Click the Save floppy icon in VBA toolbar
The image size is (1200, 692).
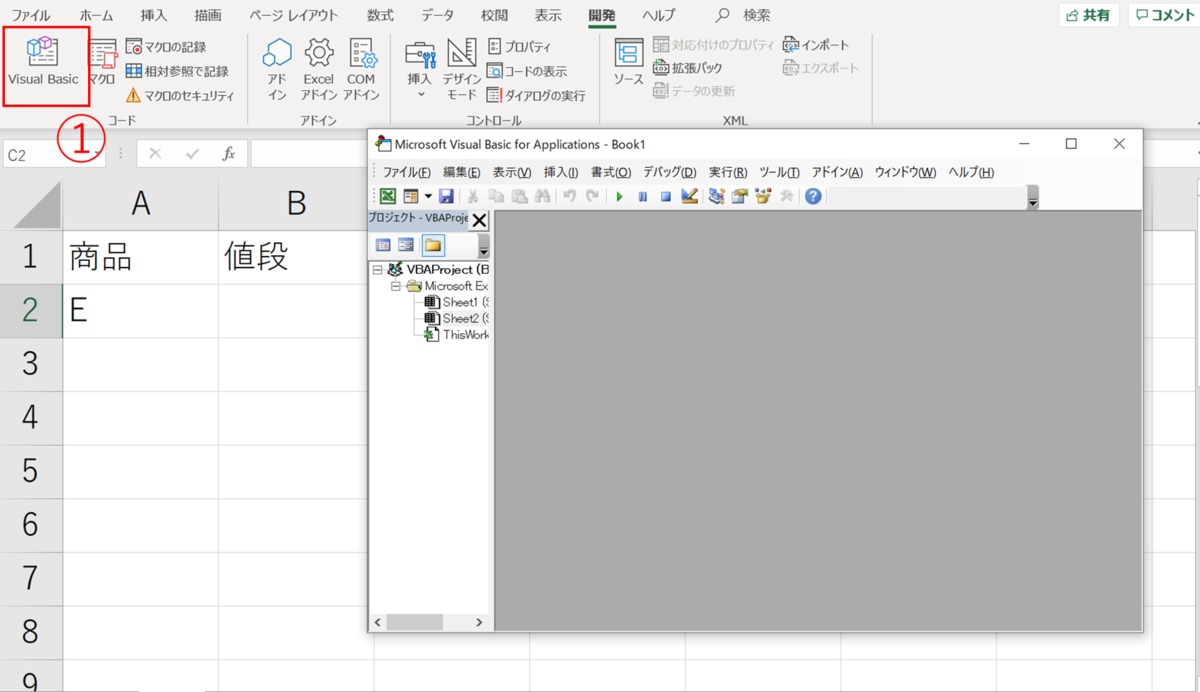tap(446, 196)
